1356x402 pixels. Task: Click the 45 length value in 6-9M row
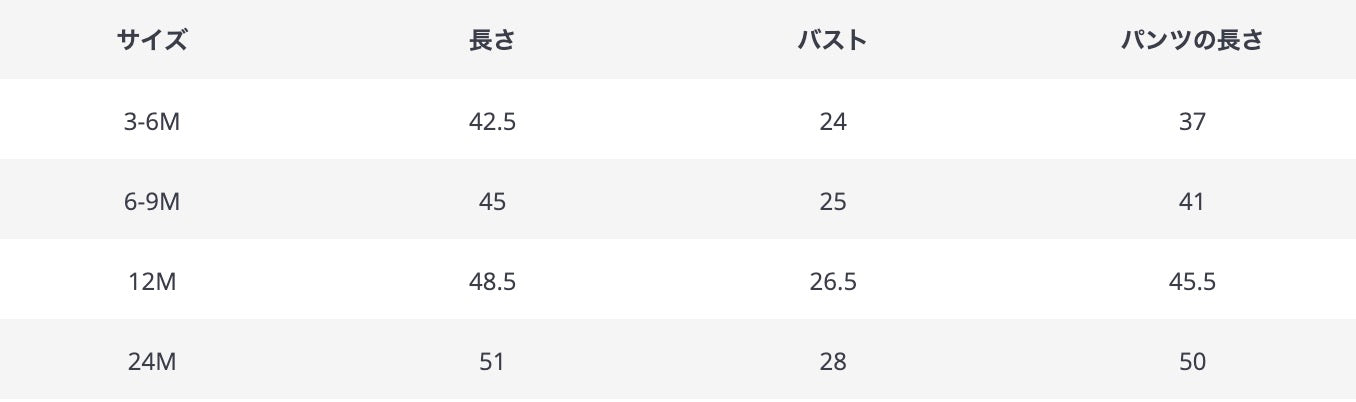[492, 202]
